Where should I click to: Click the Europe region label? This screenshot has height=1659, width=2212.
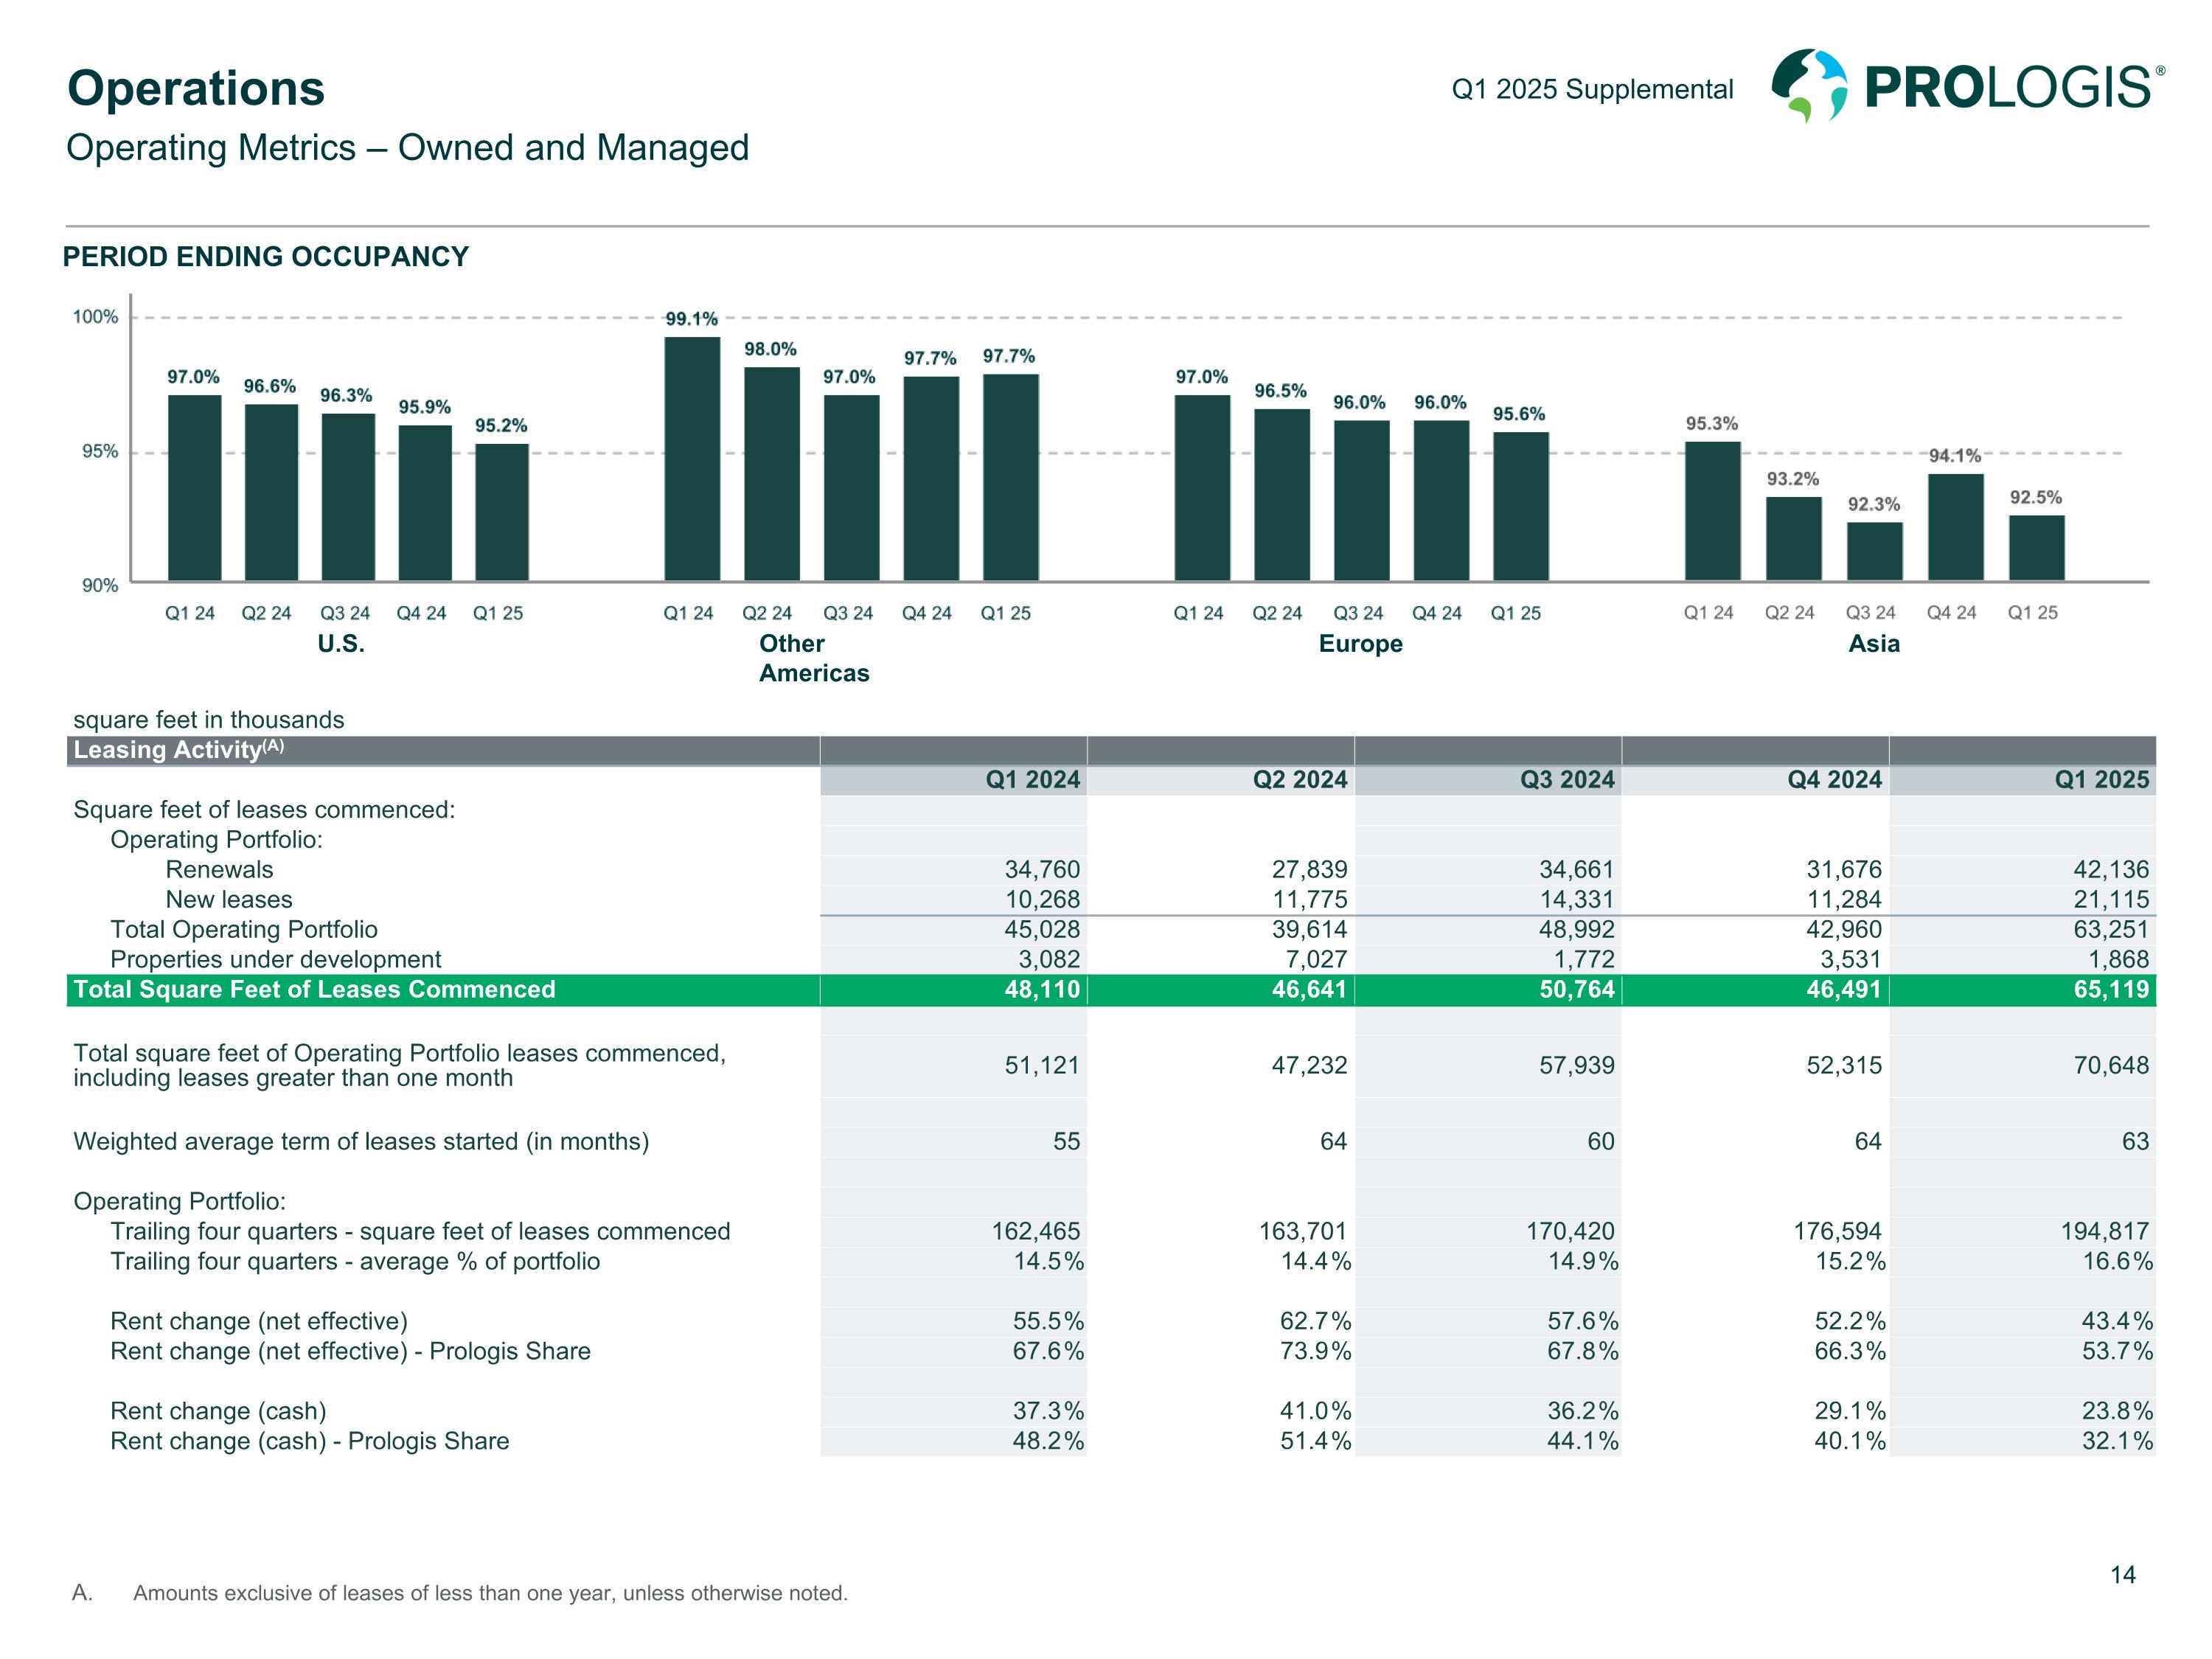point(1360,644)
